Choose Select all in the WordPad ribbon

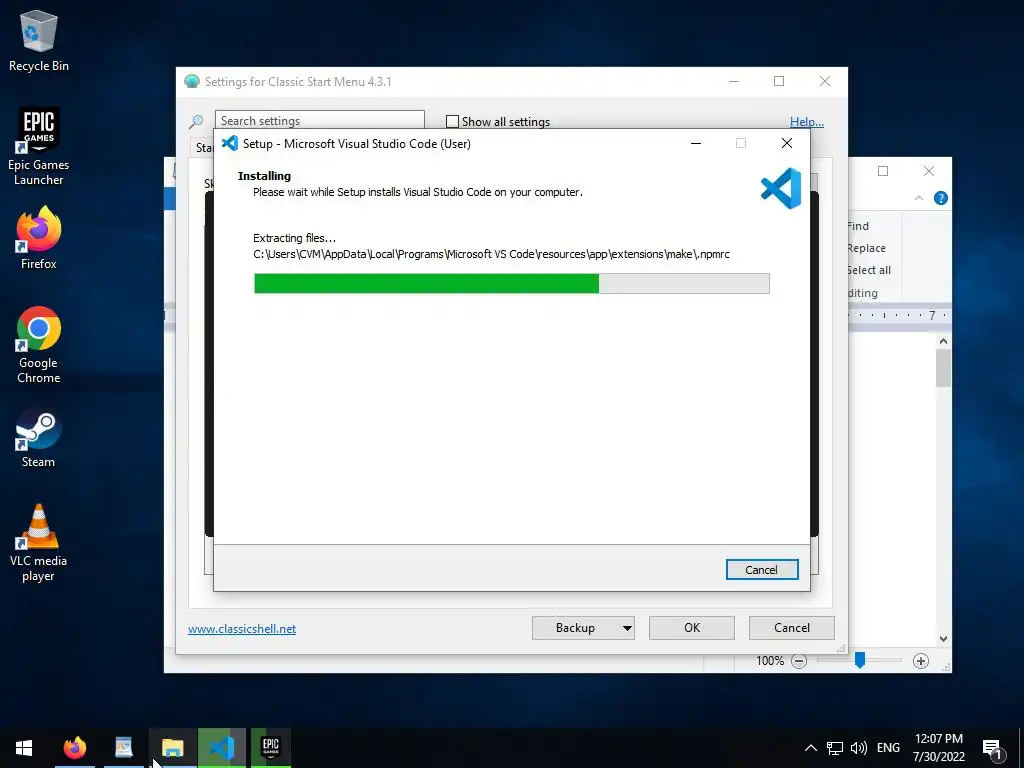[x=869, y=270]
